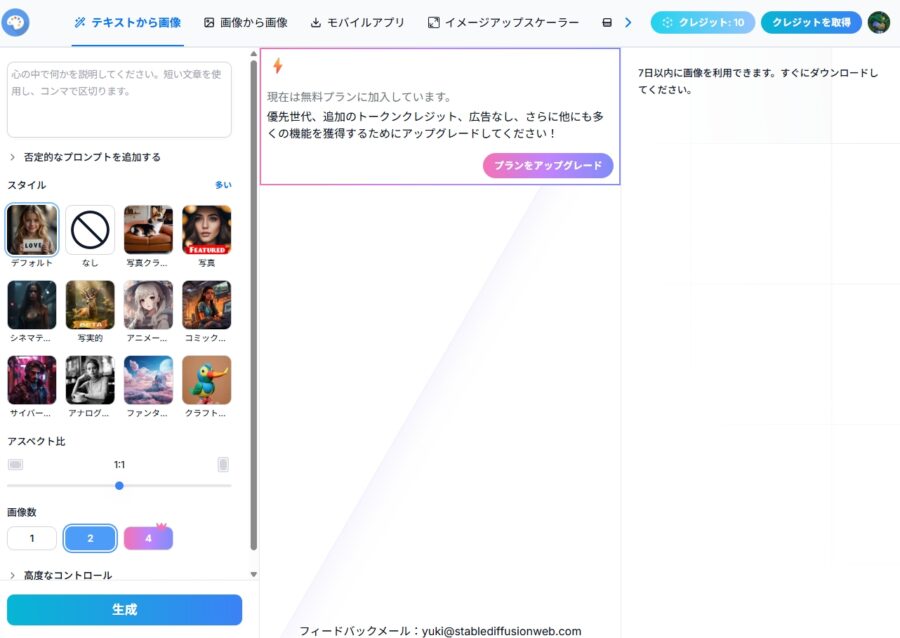900x638 pixels.
Task: Choose the 写真 featured style
Action: click(x=207, y=229)
